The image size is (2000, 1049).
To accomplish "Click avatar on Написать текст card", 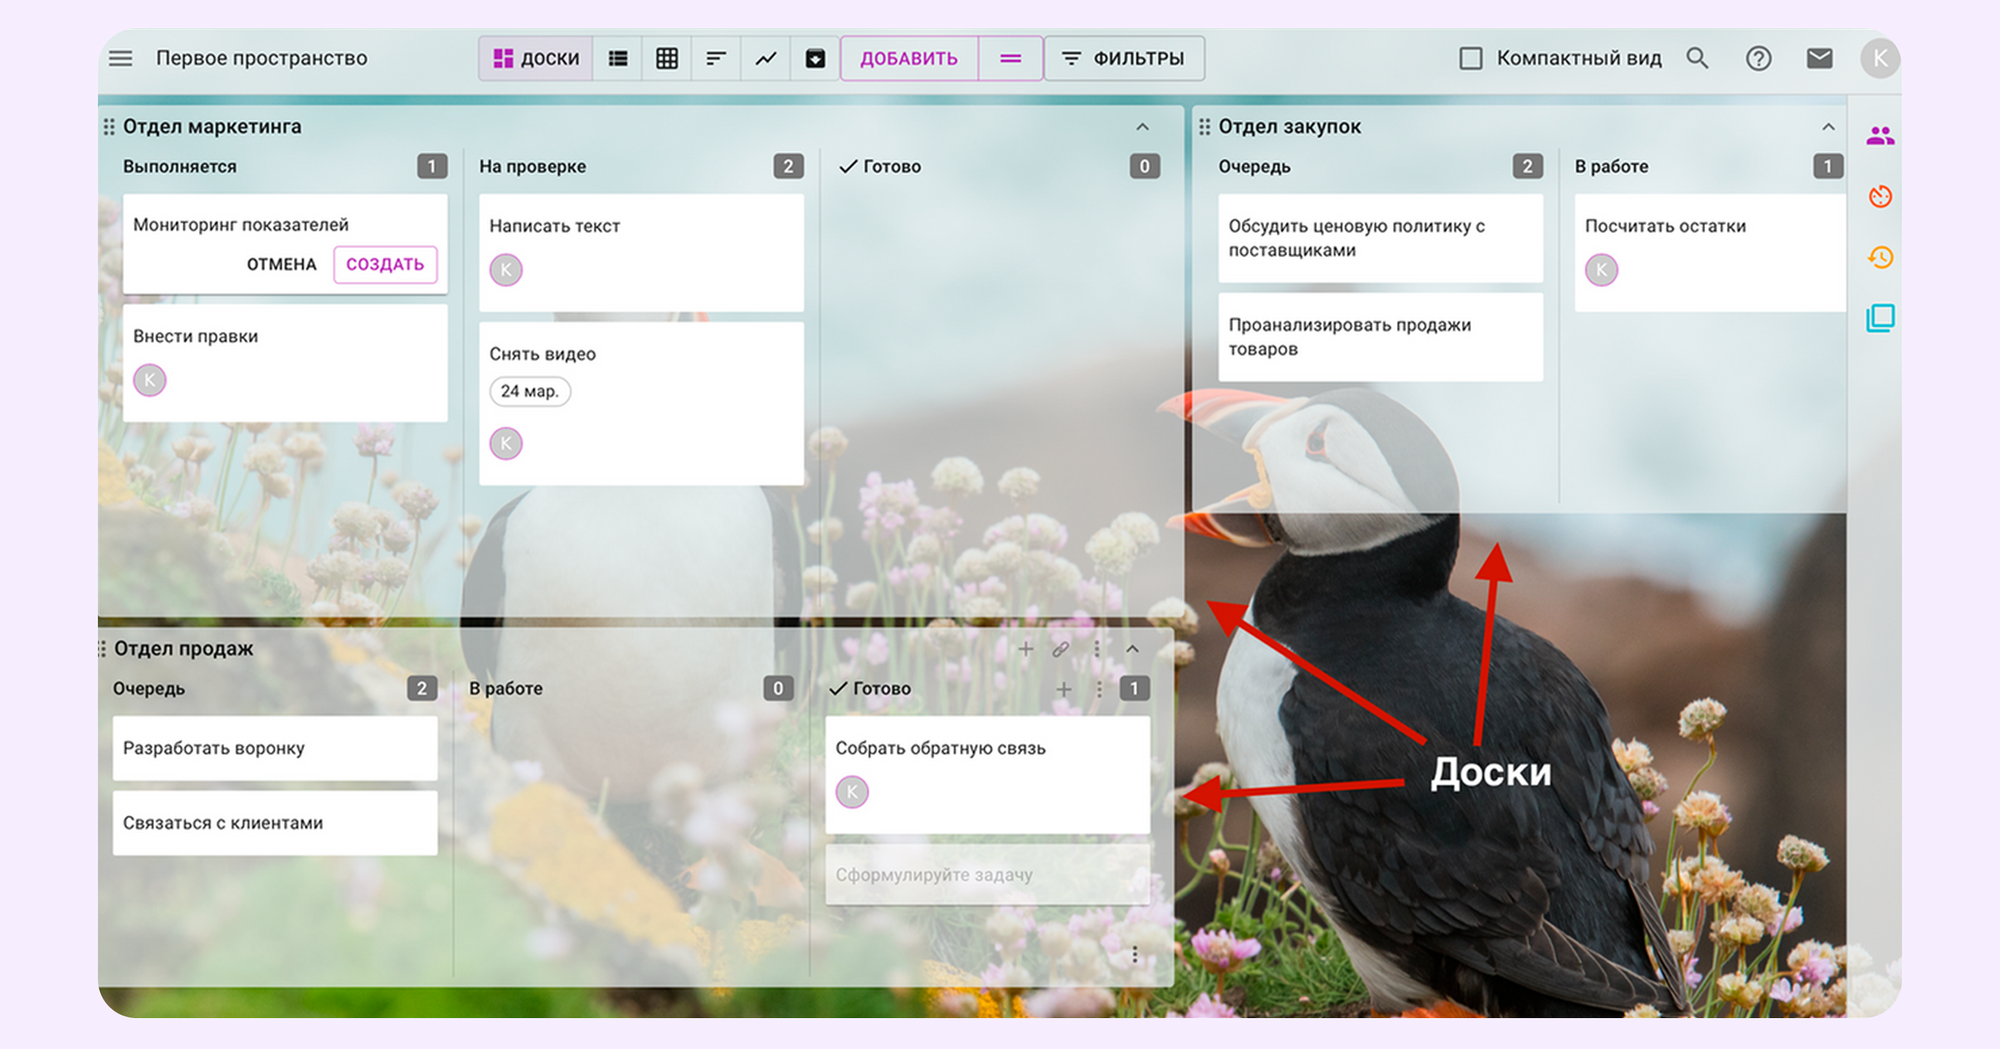I will click(506, 270).
